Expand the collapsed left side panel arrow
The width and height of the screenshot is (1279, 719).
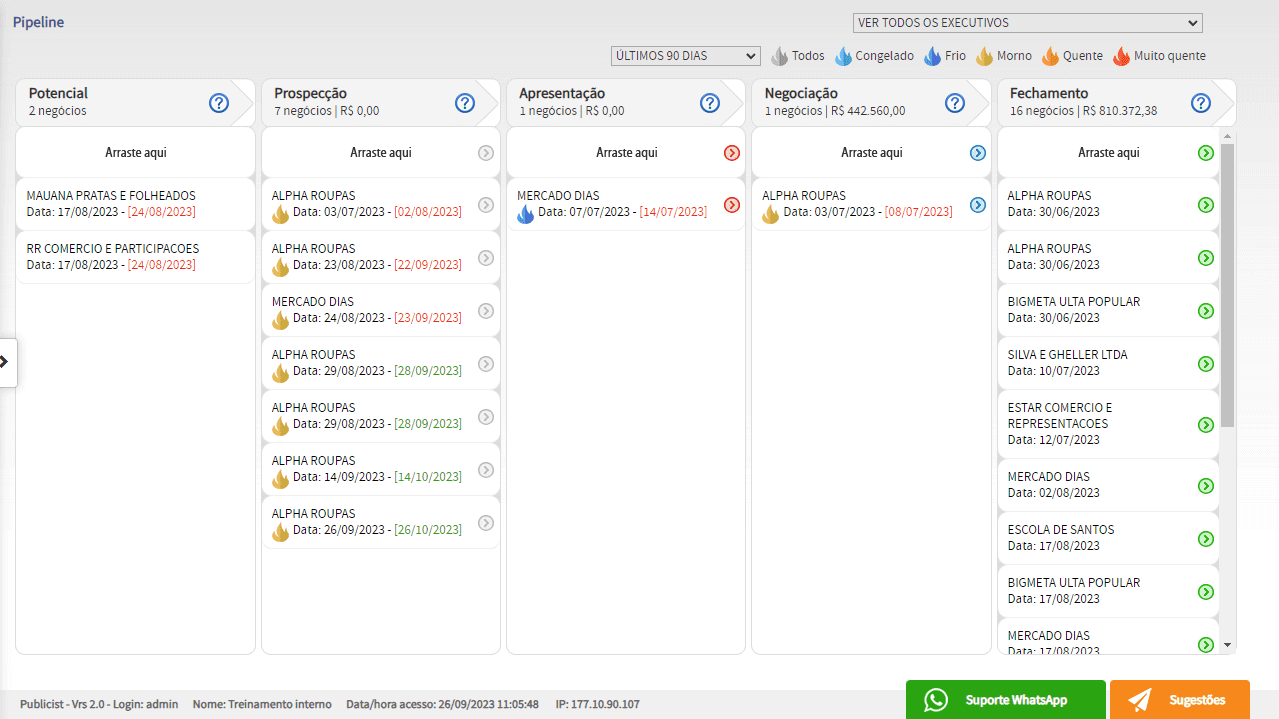pyautogui.click(x=6, y=362)
